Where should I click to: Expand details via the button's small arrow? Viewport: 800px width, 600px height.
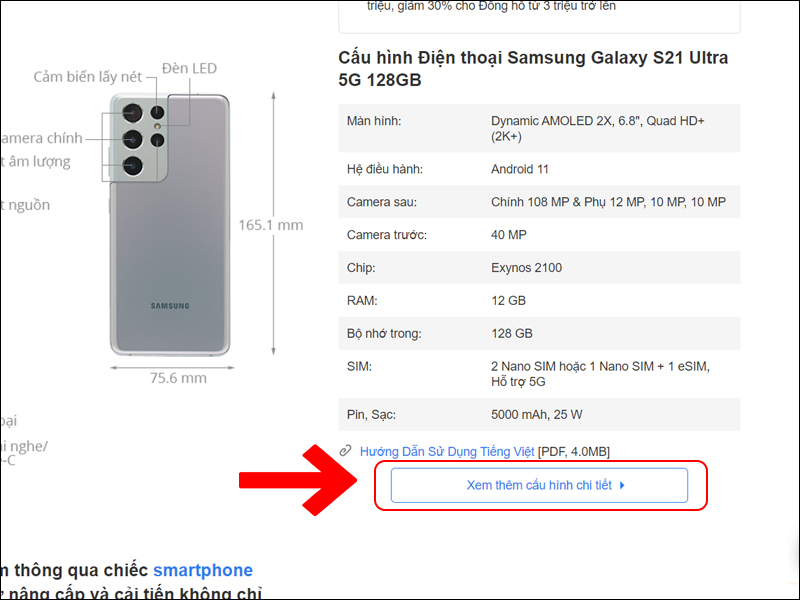622,485
